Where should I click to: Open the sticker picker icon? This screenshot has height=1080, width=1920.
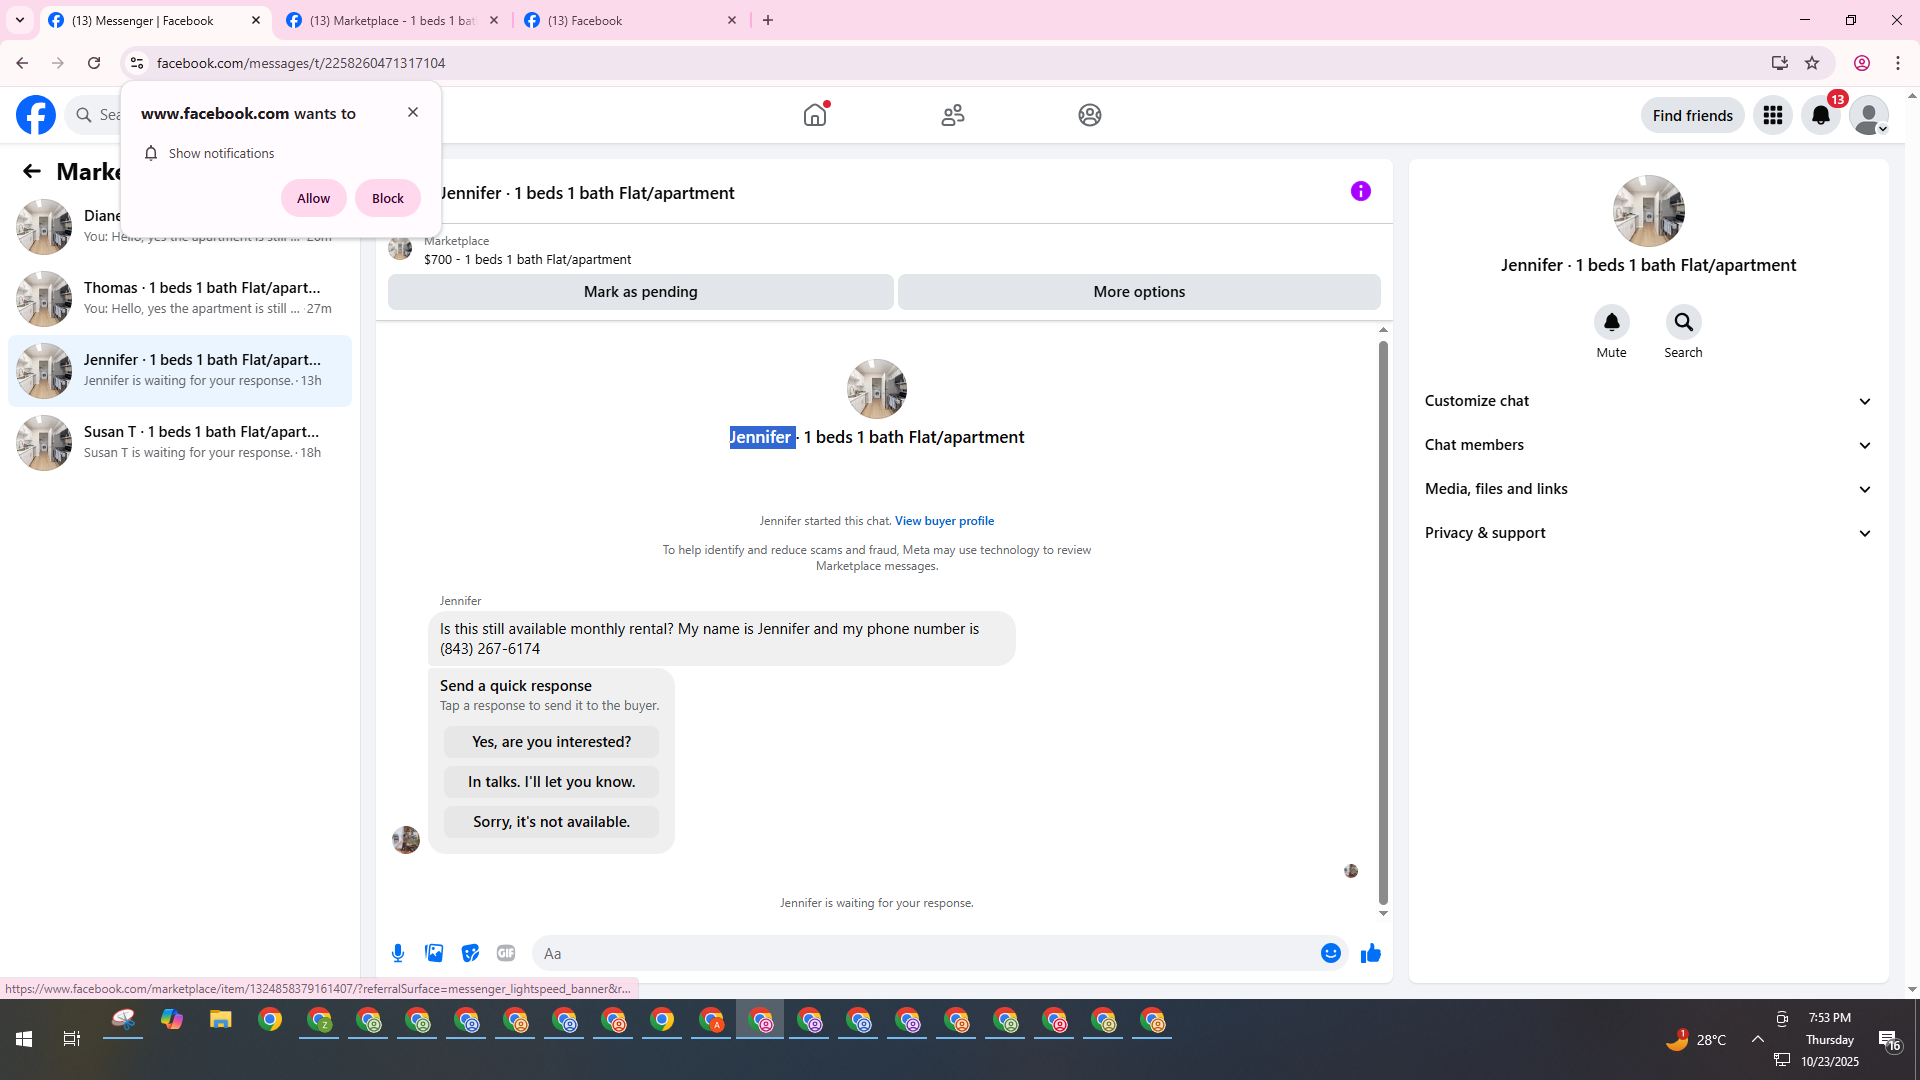tap(470, 953)
